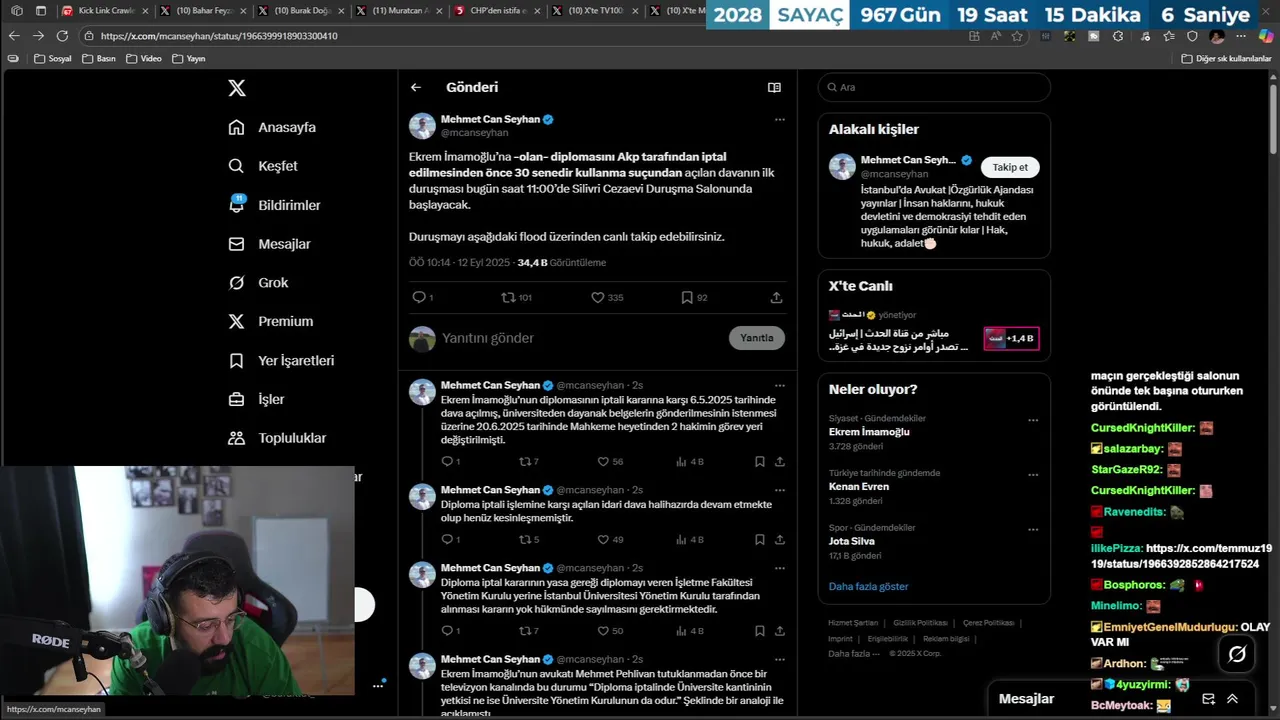Image resolution: width=1280 pixels, height=720 pixels.
Task: Open Premium from the sidebar
Action: click(x=270, y=321)
